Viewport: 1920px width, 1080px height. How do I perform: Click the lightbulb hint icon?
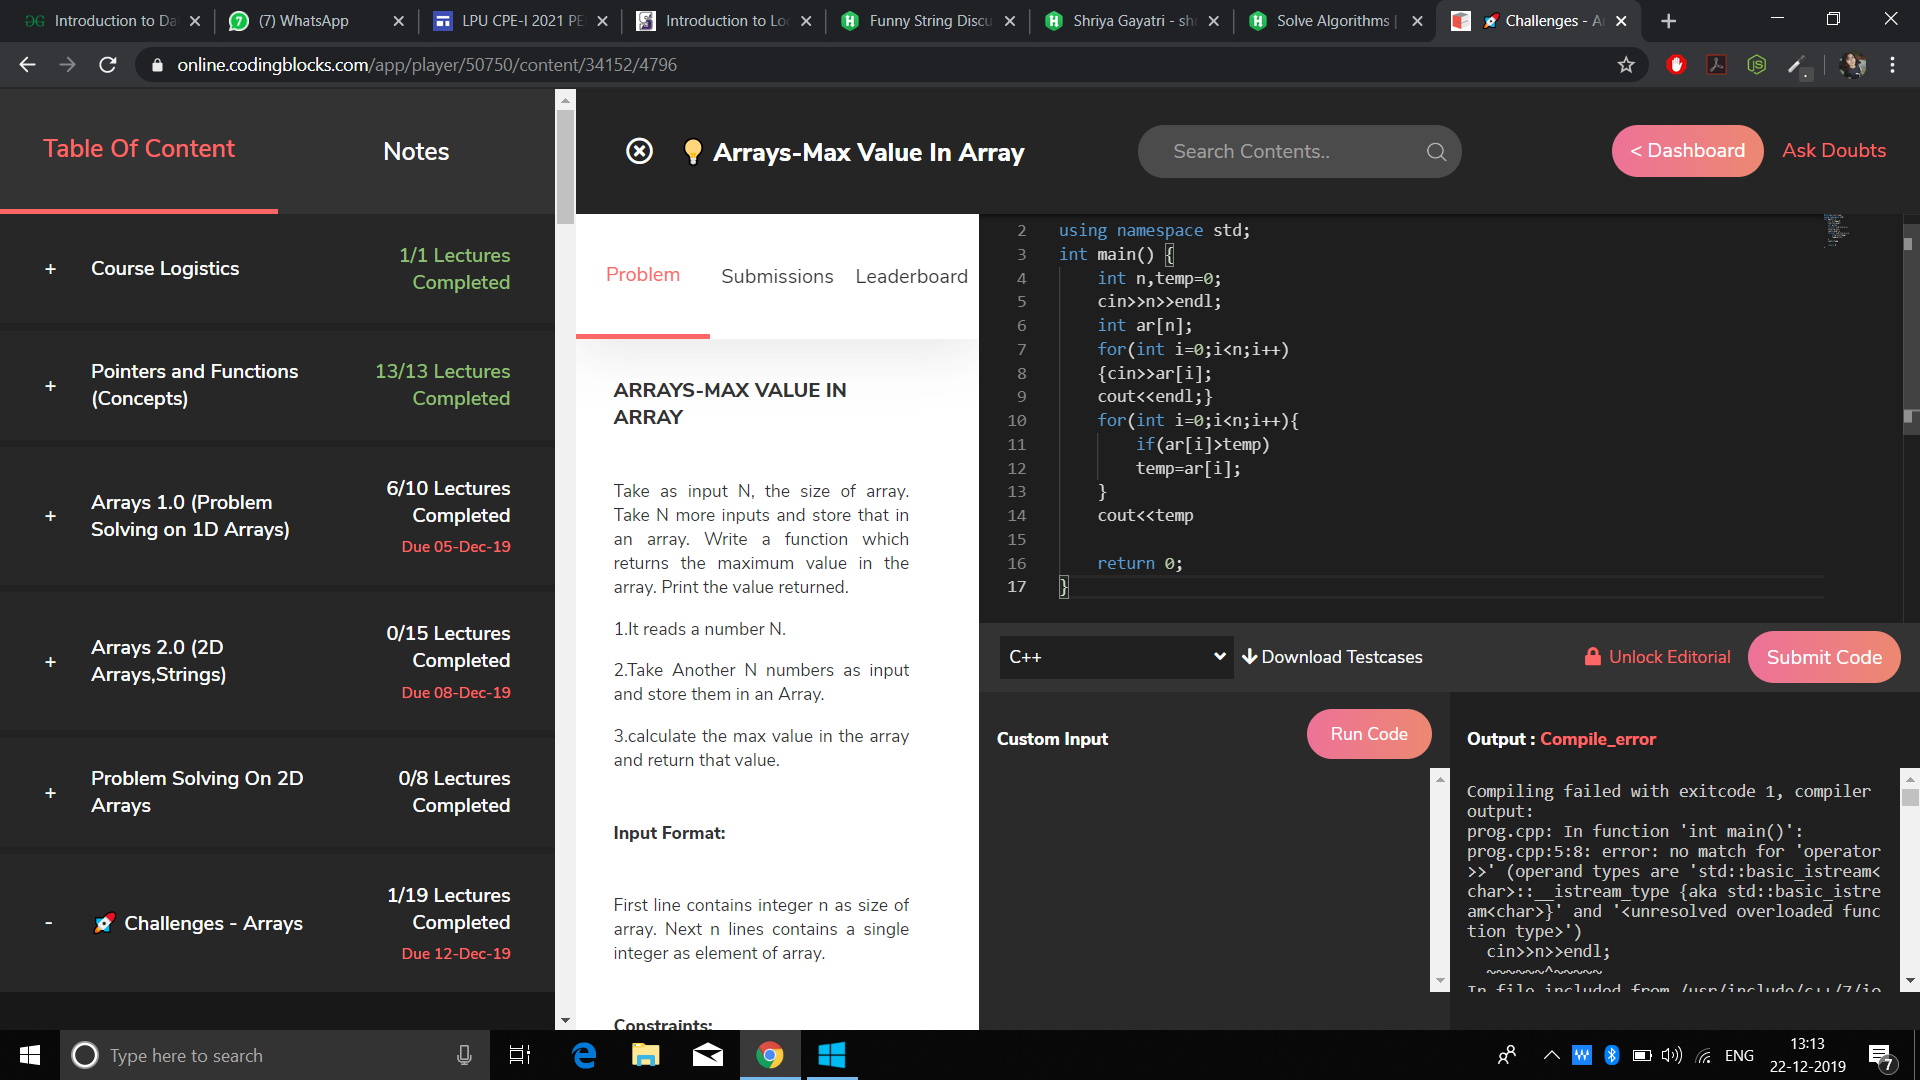(691, 152)
